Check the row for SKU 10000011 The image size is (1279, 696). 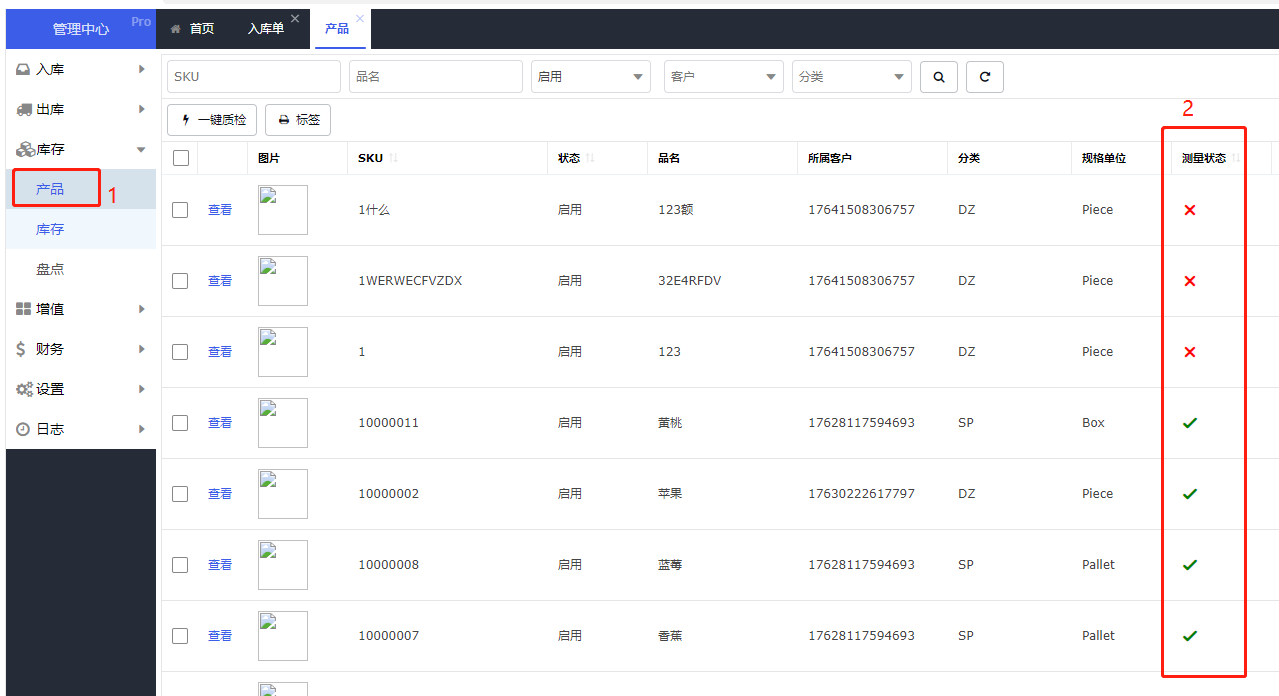click(180, 423)
